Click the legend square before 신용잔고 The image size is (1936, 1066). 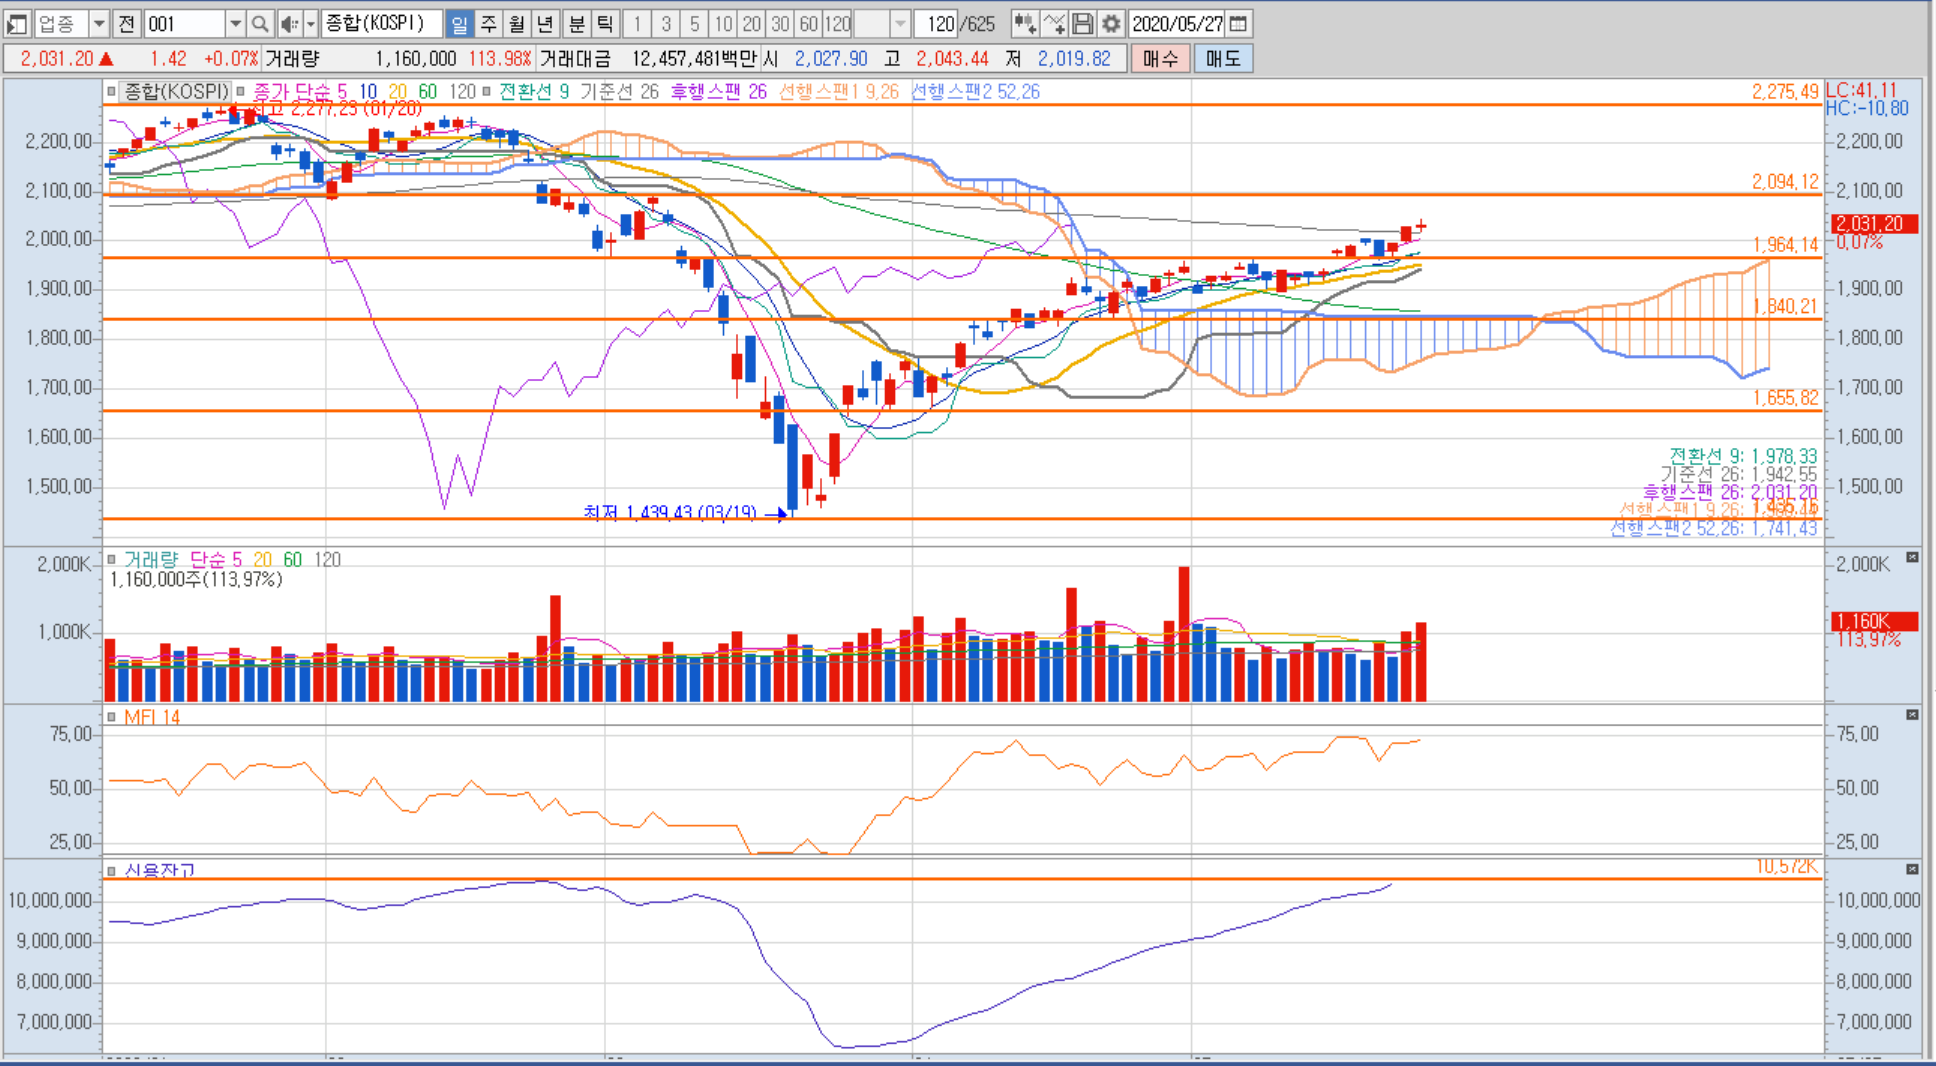click(x=112, y=871)
